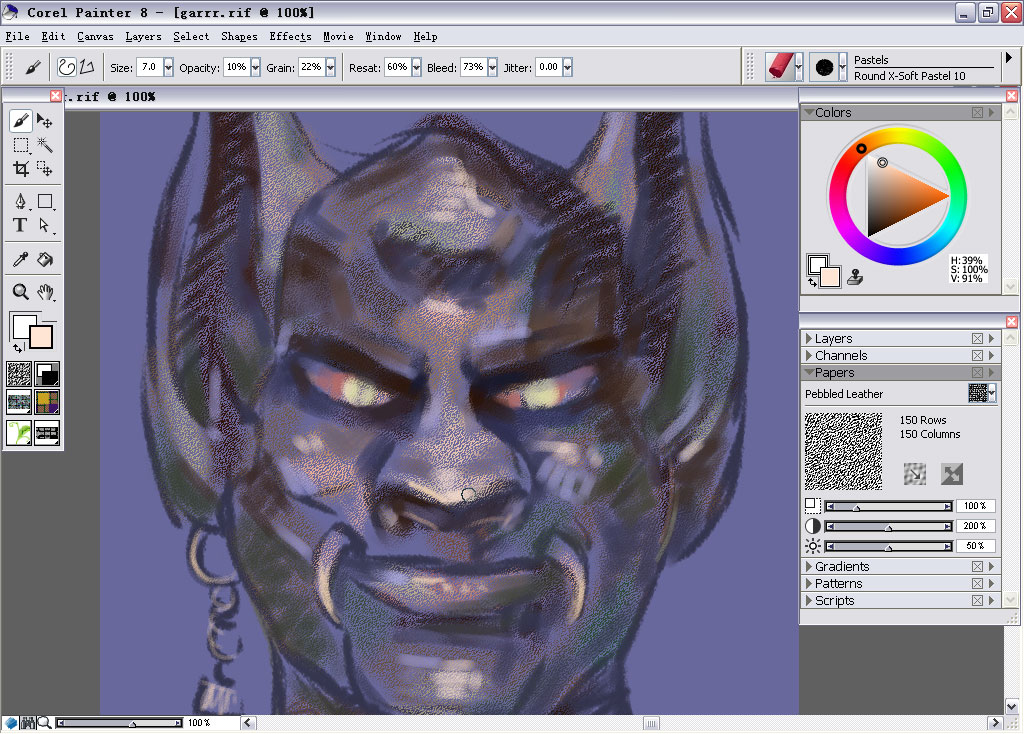
Task: Open the Grain dropdown arrow
Action: 330,67
